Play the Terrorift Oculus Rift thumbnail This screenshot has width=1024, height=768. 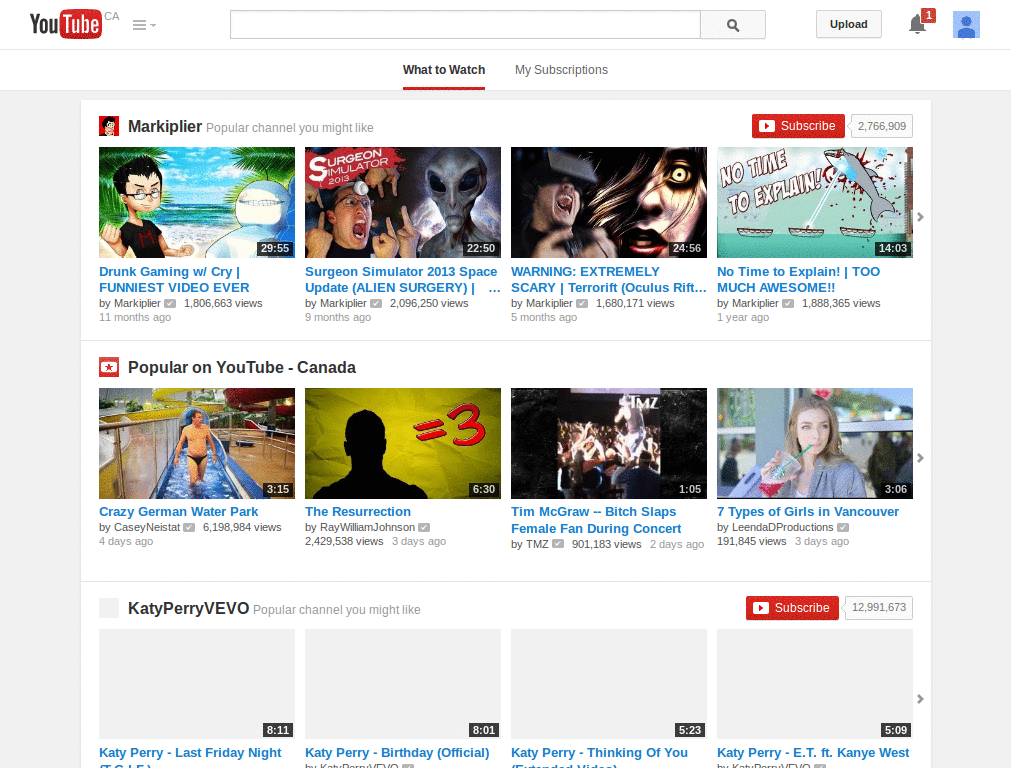click(x=609, y=202)
